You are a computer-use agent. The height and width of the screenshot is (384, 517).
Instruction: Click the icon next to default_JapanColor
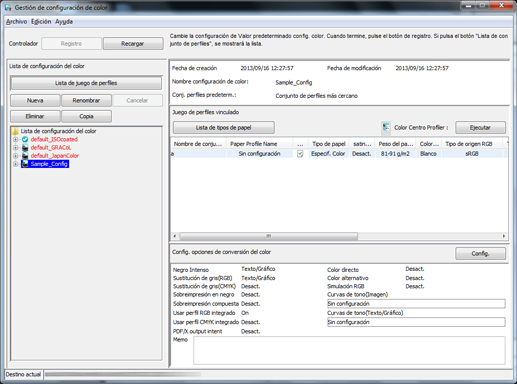(x=25, y=156)
